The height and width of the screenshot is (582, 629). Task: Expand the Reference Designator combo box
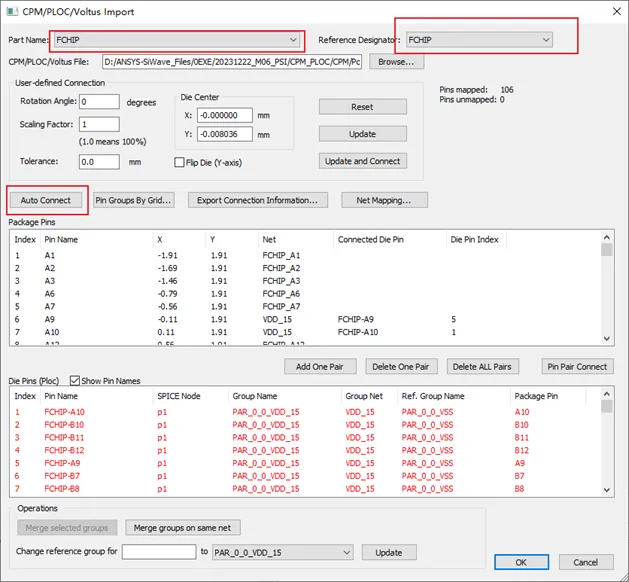click(479, 40)
